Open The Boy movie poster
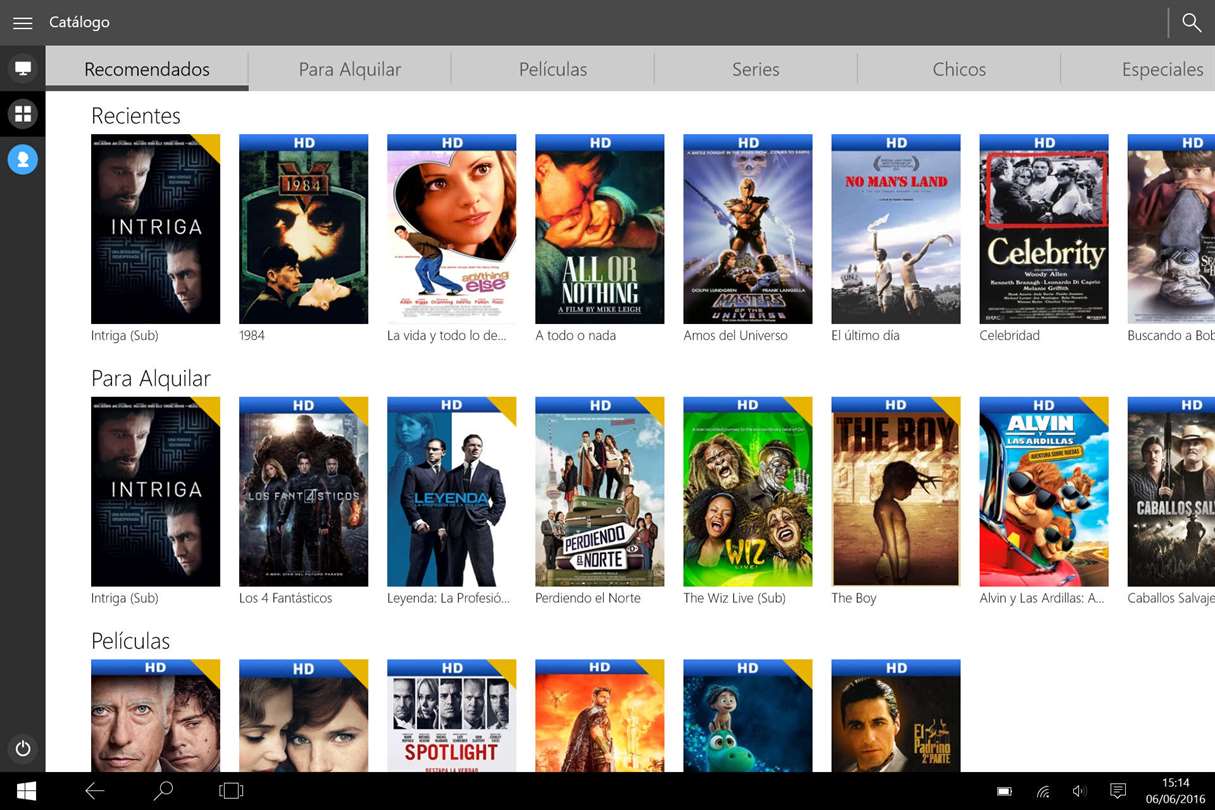The image size is (1215, 810). point(895,492)
